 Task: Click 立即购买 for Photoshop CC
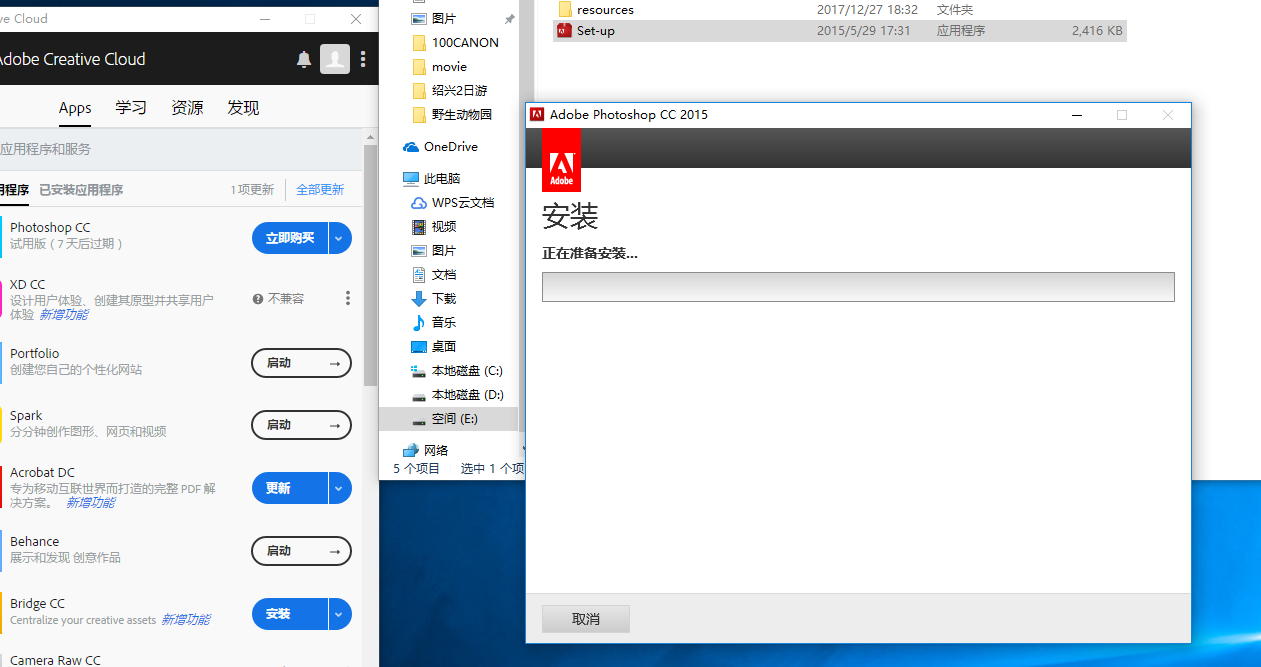coord(290,238)
